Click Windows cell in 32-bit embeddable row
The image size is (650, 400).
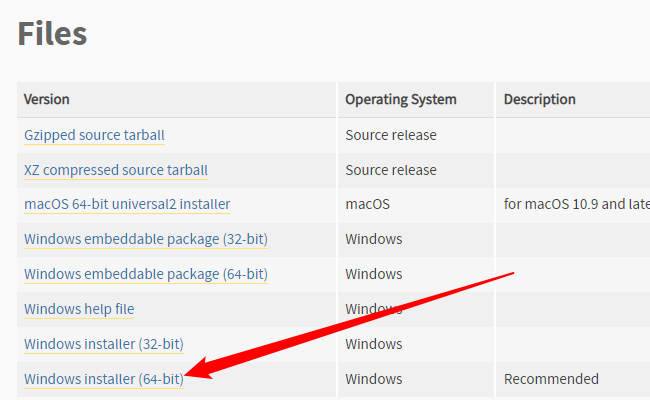point(374,239)
